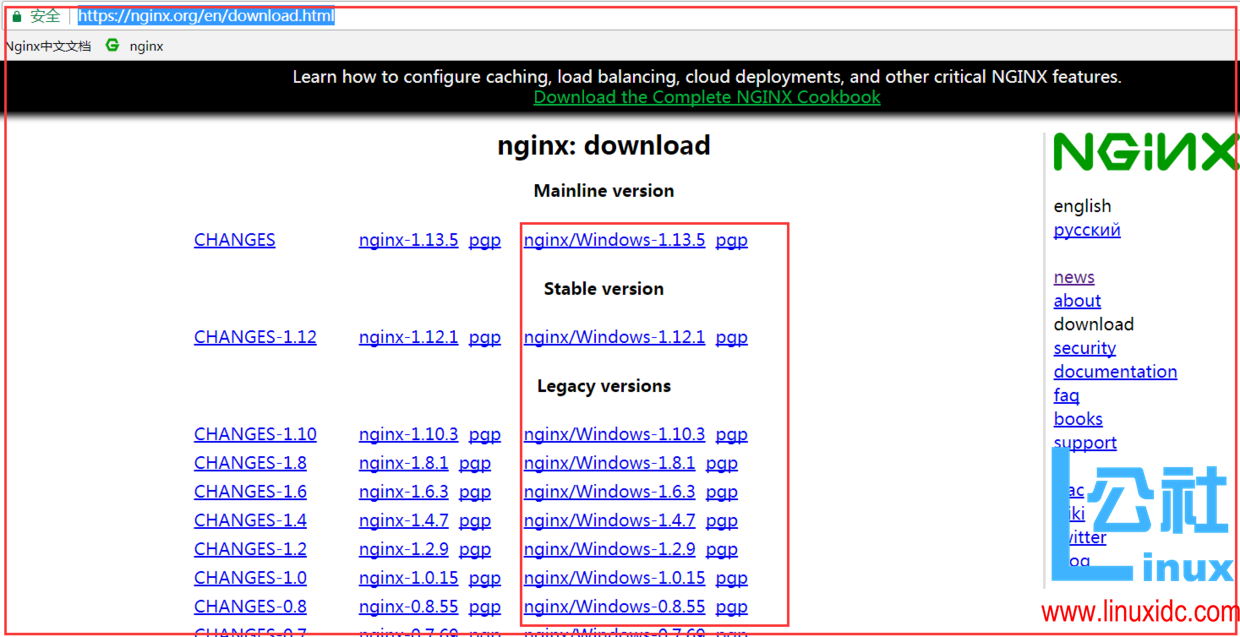Open the CHANGES-0.8 link
1240x637 pixels.
coord(250,607)
